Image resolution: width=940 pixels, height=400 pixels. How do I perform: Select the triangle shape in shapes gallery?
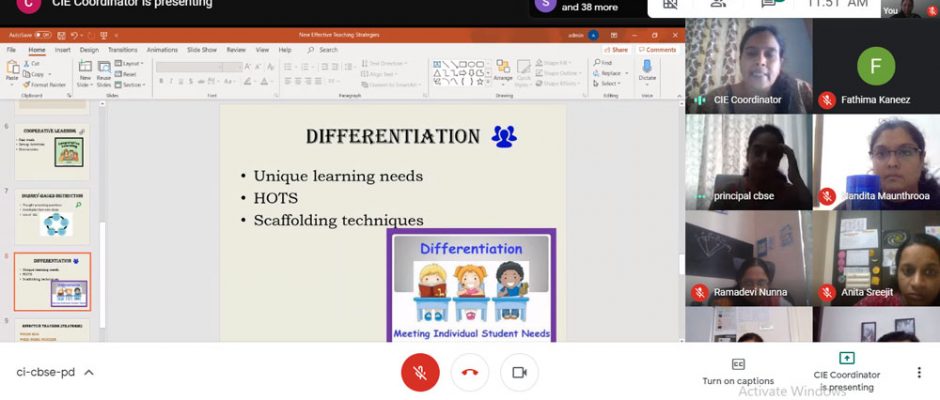(437, 73)
